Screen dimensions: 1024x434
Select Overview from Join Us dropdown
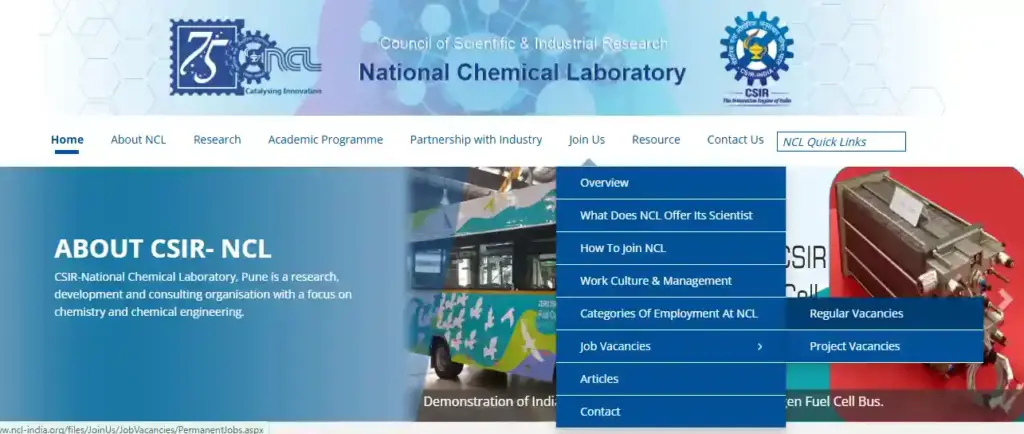(604, 183)
